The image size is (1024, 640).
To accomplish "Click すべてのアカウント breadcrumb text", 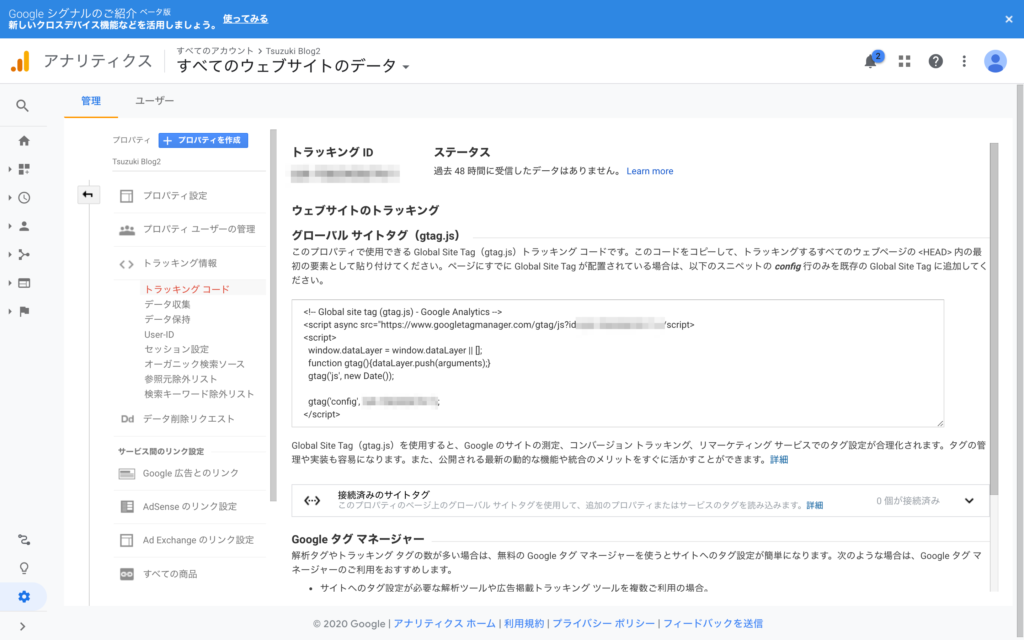I will pyautogui.click(x=215, y=51).
